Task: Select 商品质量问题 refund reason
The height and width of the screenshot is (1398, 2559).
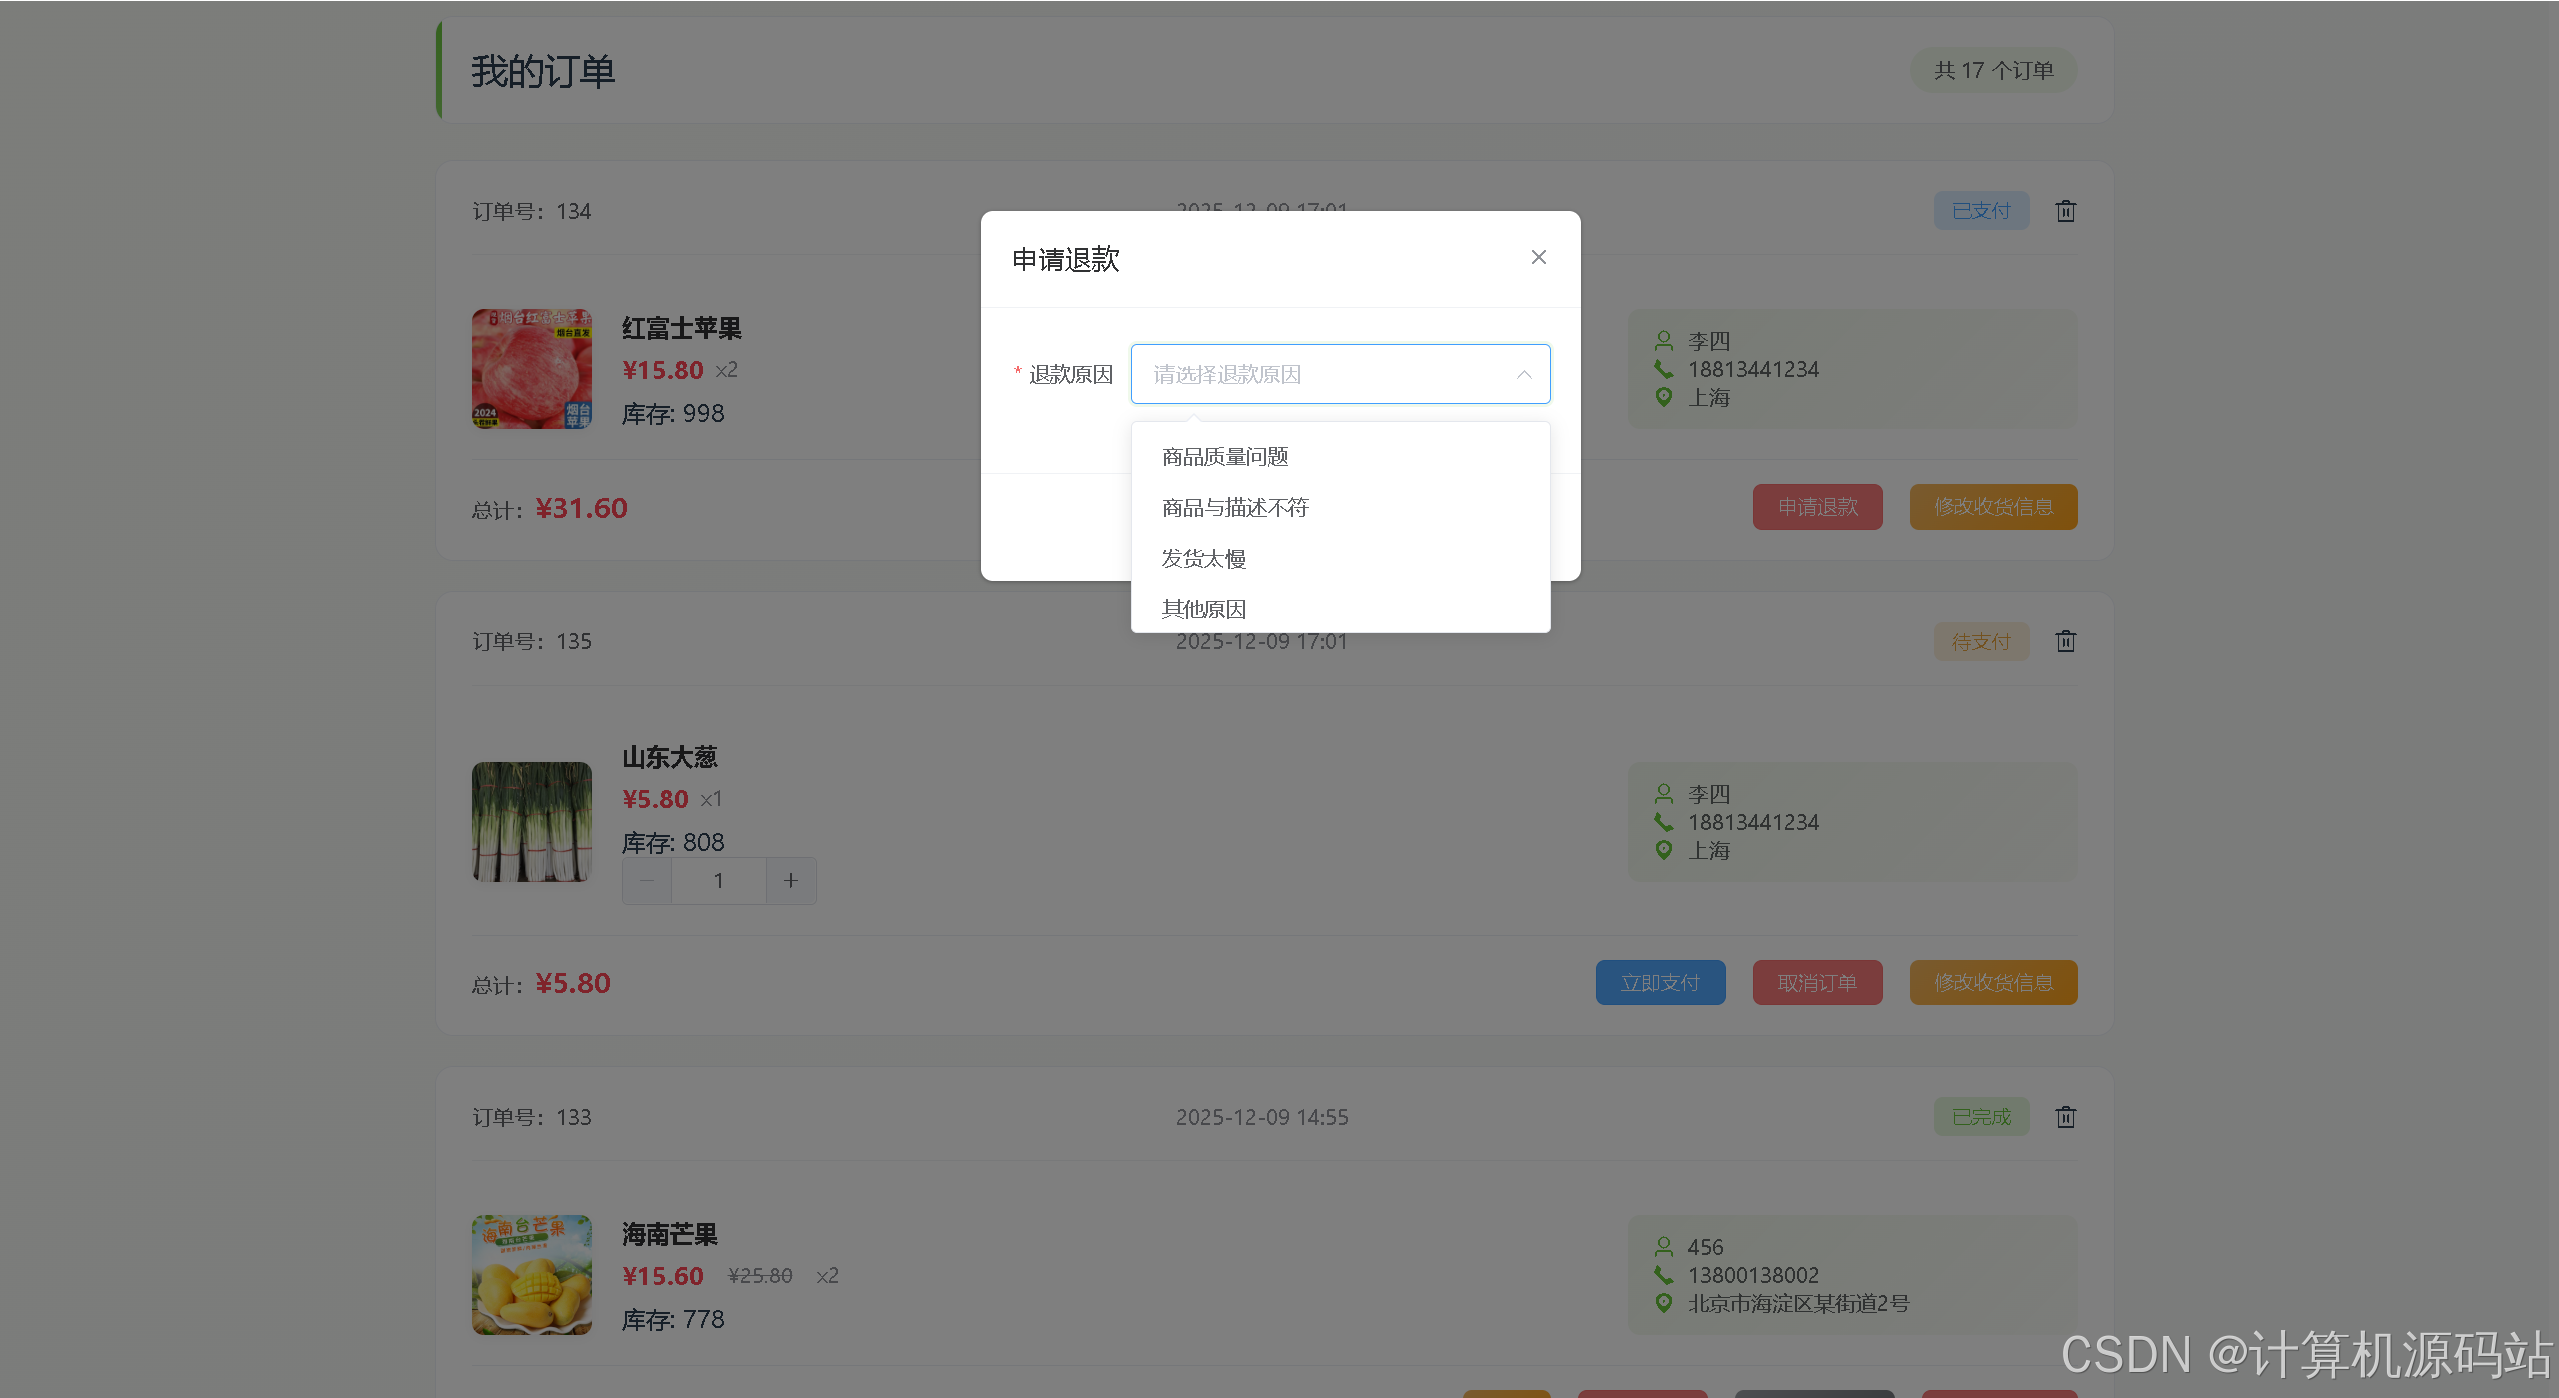Action: (x=1225, y=457)
